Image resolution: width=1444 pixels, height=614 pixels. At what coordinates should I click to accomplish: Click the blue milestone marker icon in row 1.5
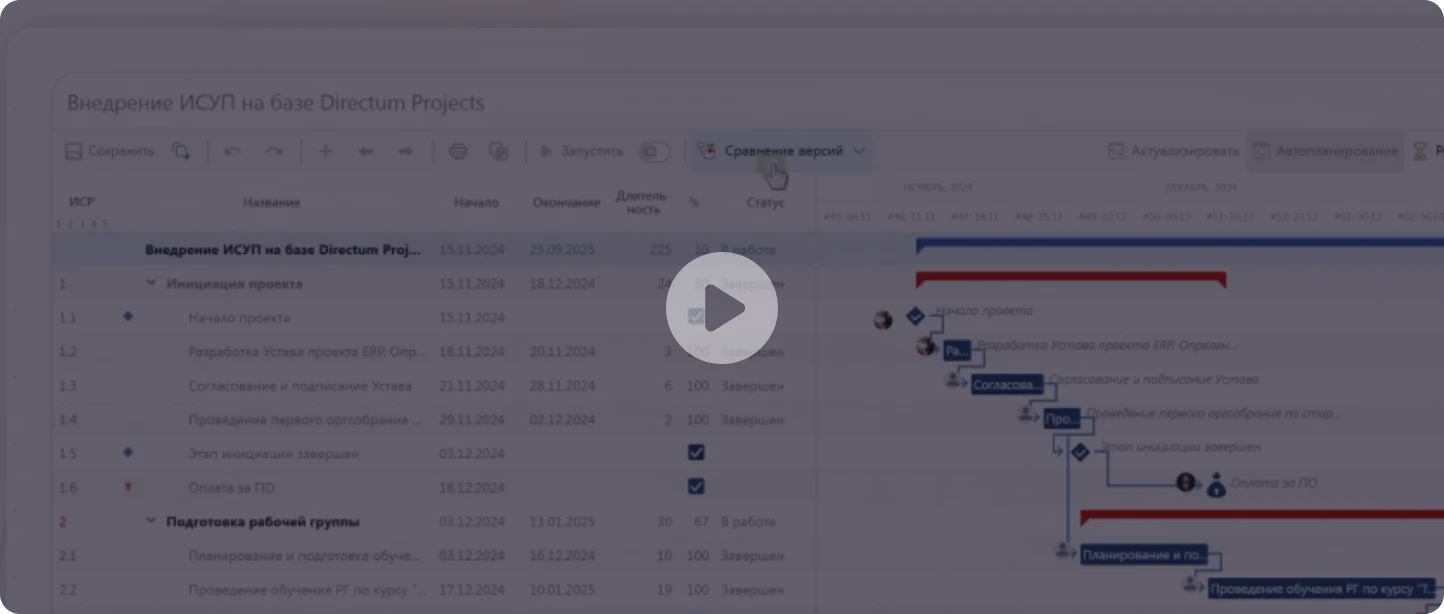pyautogui.click(x=127, y=452)
